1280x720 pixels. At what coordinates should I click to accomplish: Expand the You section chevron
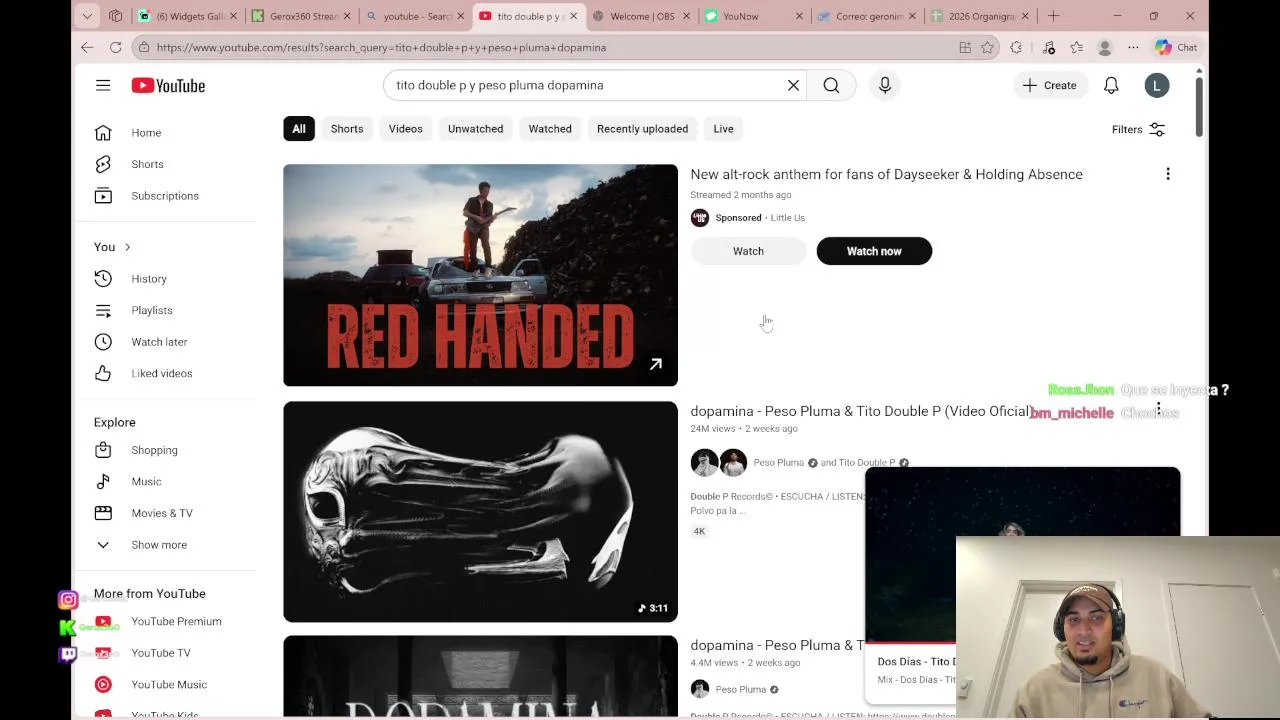click(x=127, y=247)
